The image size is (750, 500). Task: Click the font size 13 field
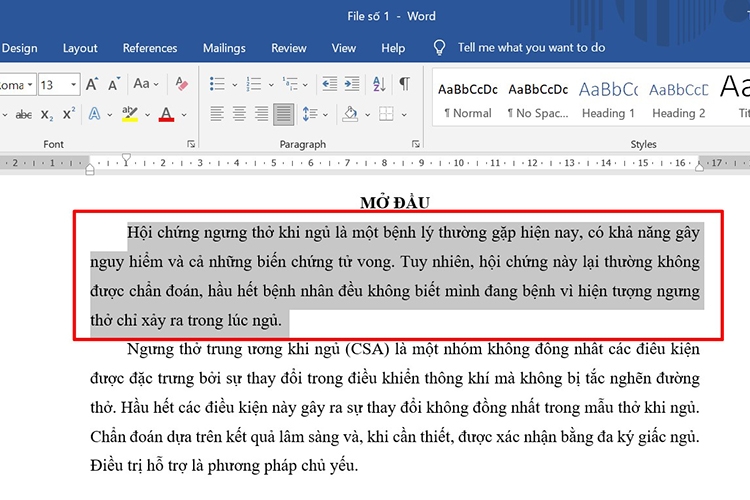pyautogui.click(x=54, y=85)
